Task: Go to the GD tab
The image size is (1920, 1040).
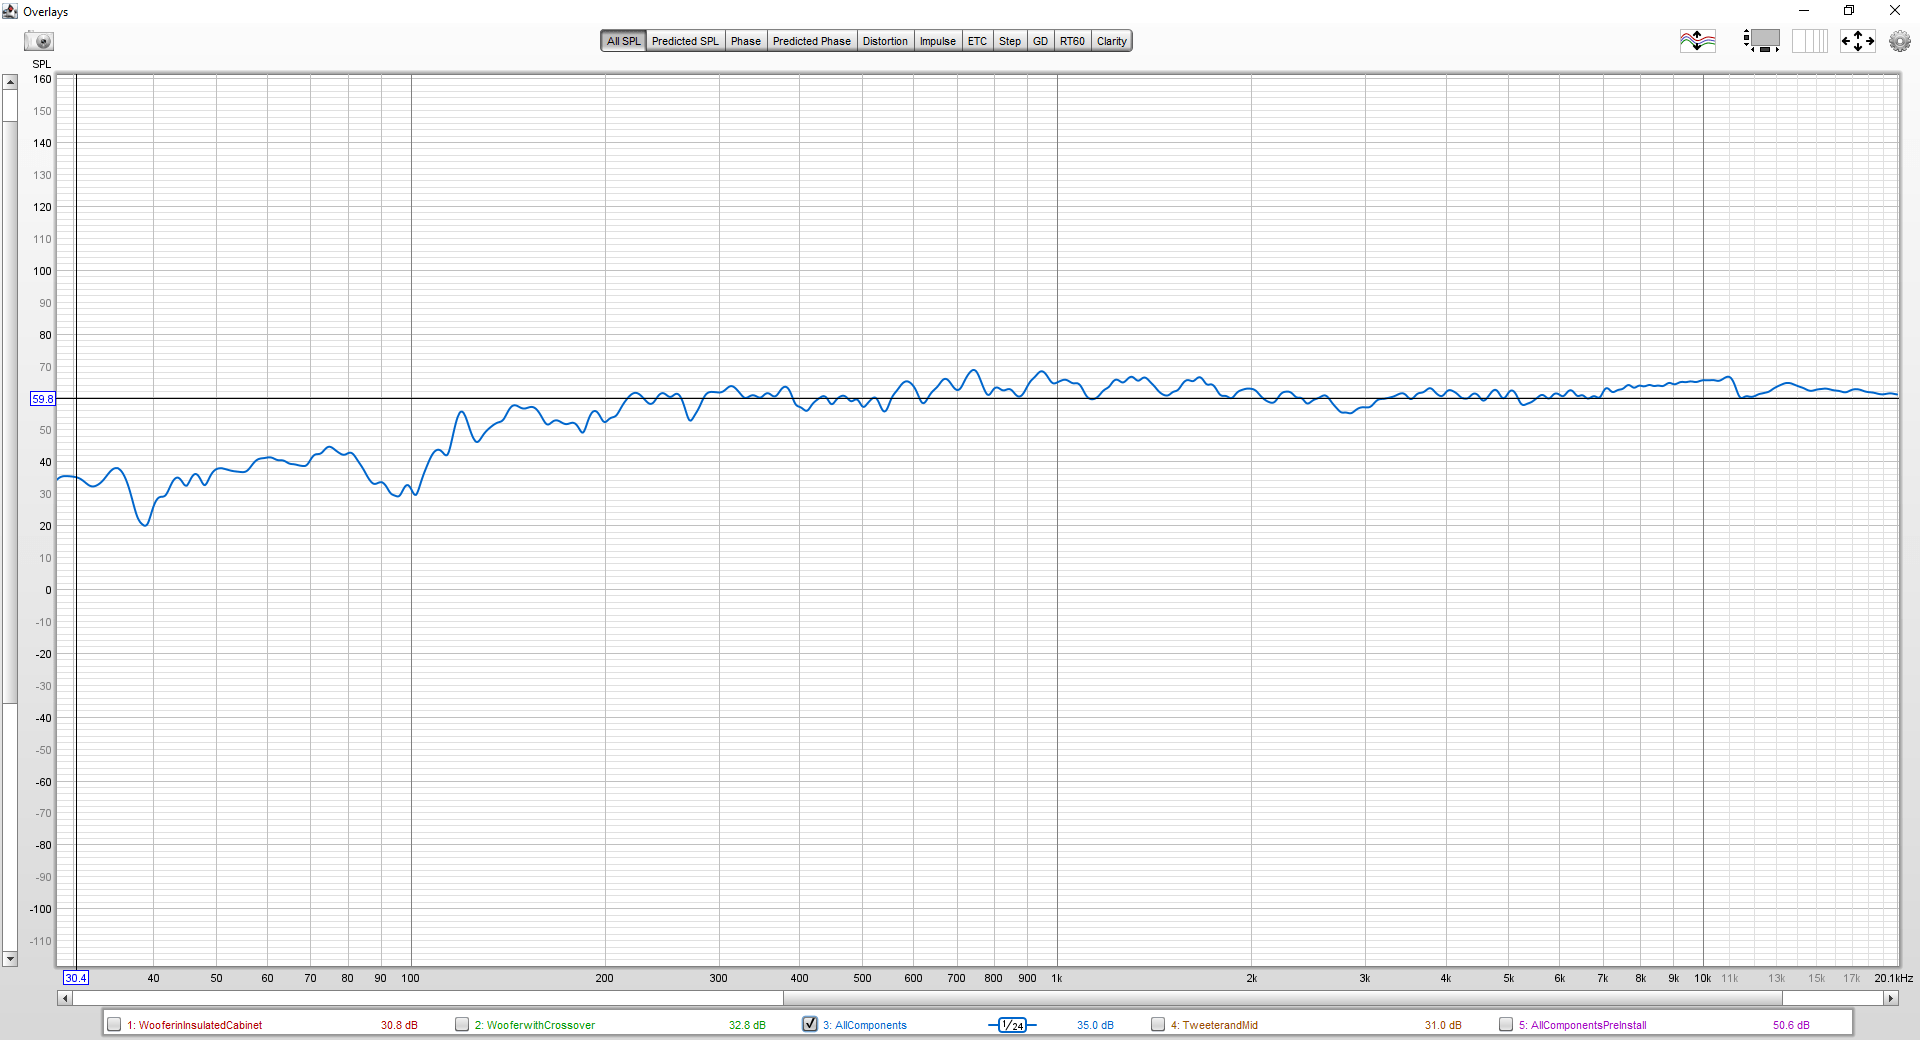Action: pos(1041,41)
